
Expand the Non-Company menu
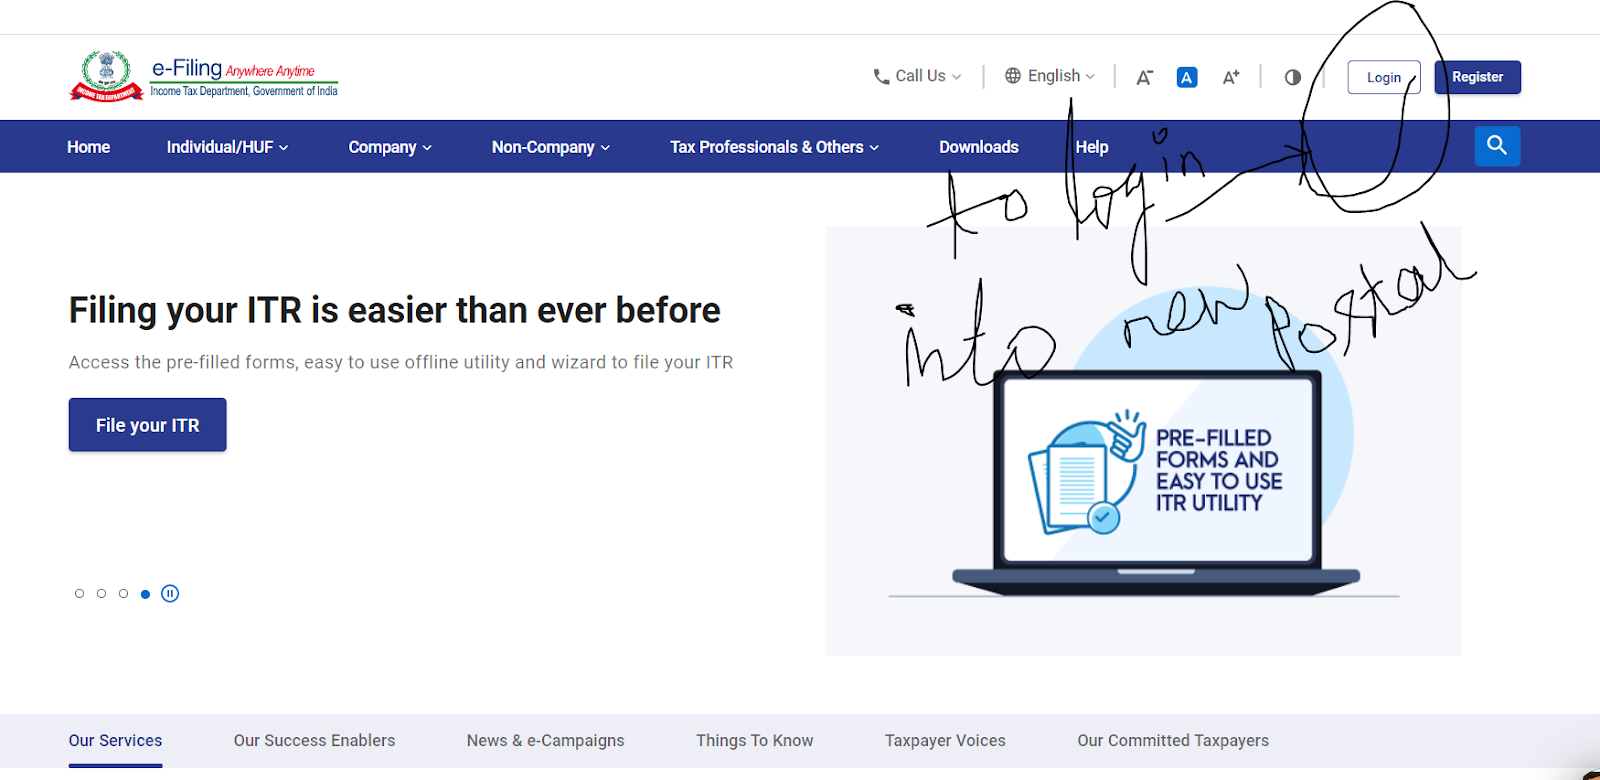pyautogui.click(x=550, y=147)
